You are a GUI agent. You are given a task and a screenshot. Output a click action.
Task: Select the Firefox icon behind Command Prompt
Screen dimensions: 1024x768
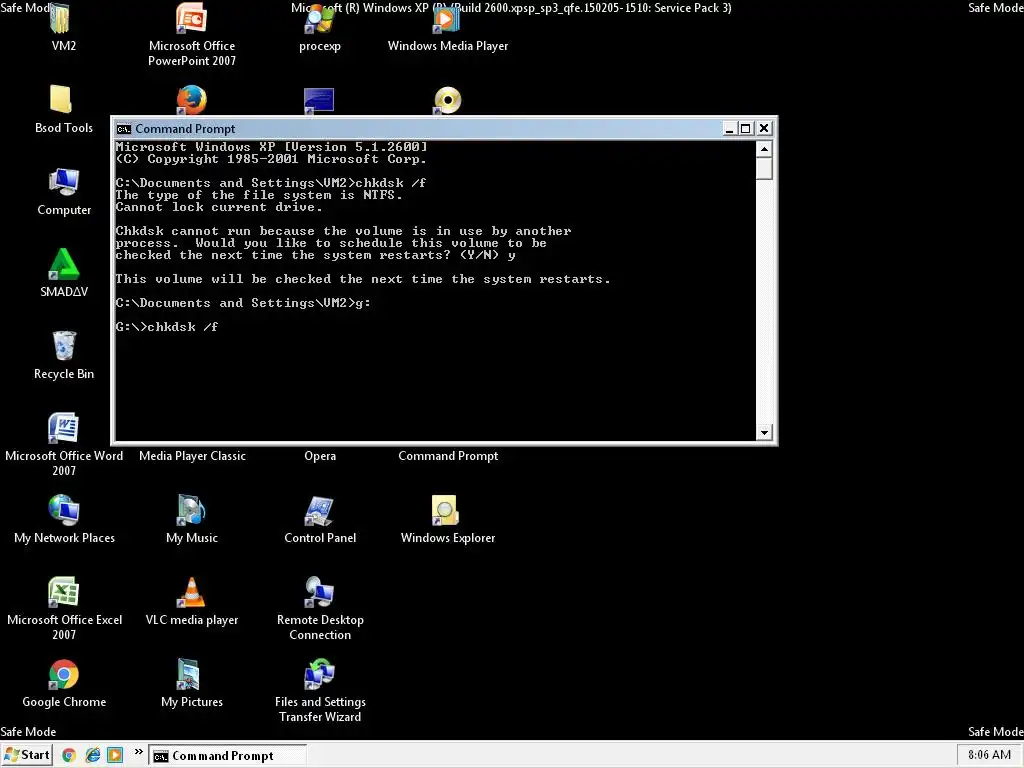tap(191, 100)
